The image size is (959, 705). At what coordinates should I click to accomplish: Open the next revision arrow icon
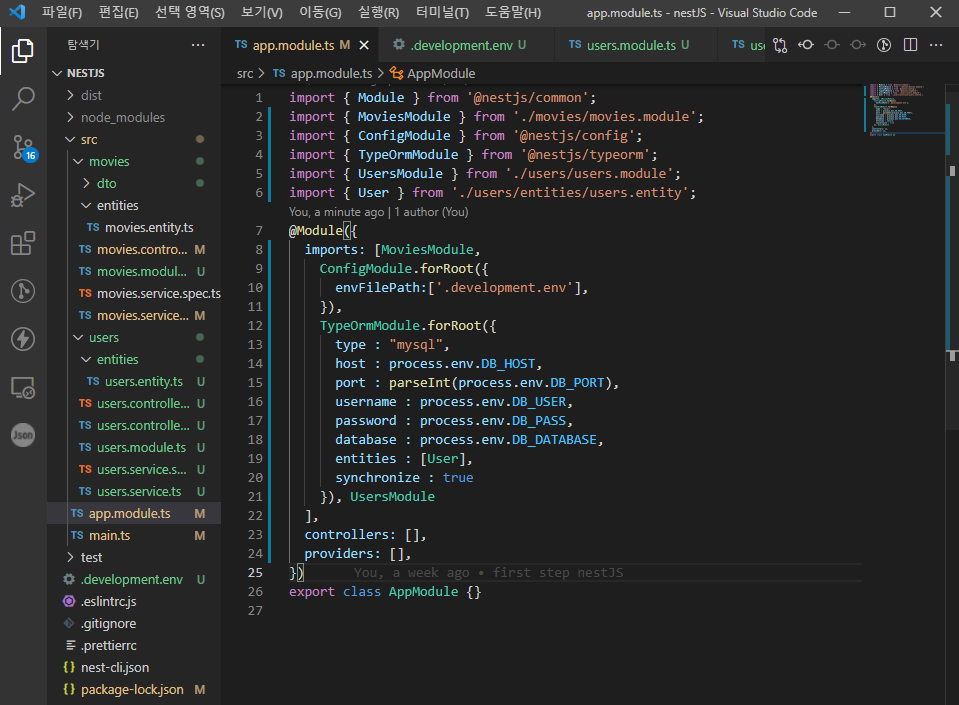858,45
